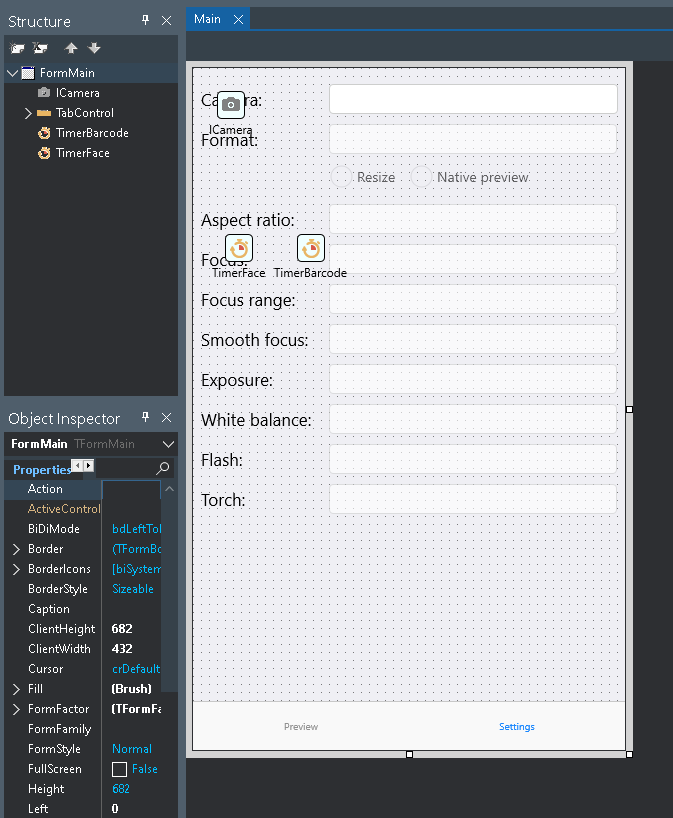This screenshot has height=818, width=673.
Task: Select the TimerBarcode component on the form
Action: click(311, 248)
